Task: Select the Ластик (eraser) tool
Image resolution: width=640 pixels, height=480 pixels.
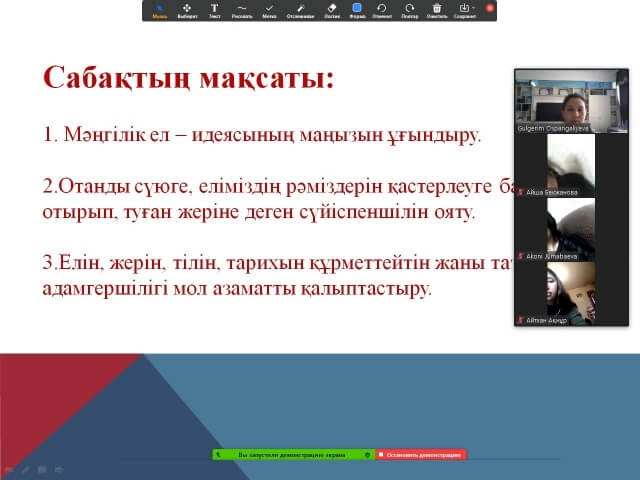Action: click(x=332, y=11)
